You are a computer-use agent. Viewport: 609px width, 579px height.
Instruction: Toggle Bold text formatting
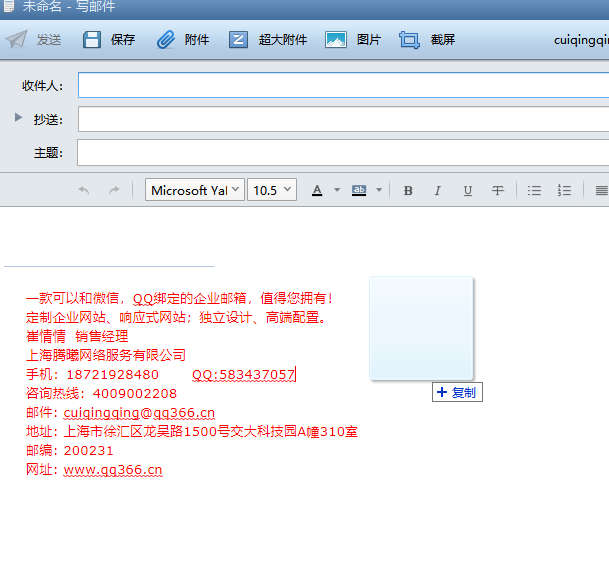point(408,190)
